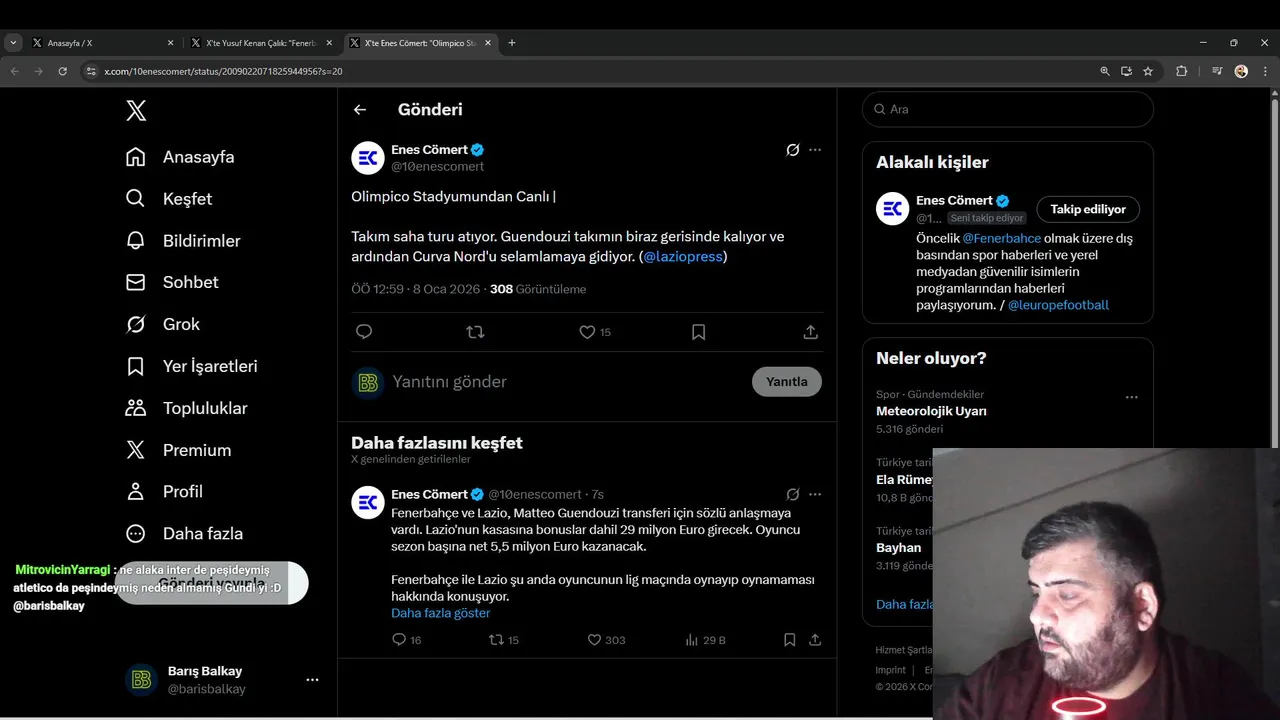The width and height of the screenshot is (1280, 720).
Task: Click the Ara search field
Action: [x=1008, y=110]
